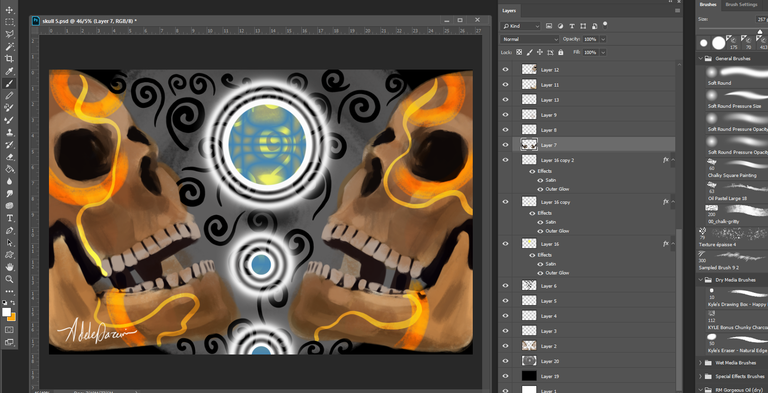
Task: Lock transparent pixels of layer
Action: pos(519,52)
